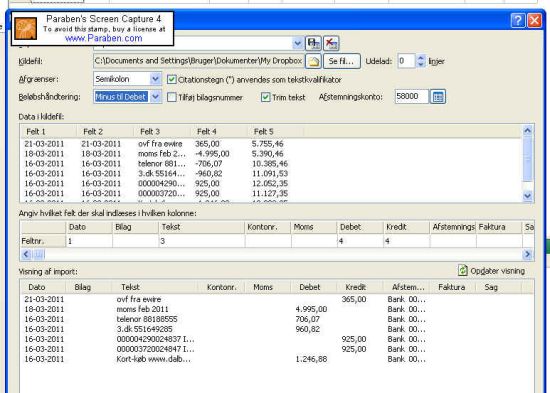Select source row with balance 12.052,35

click(270, 183)
